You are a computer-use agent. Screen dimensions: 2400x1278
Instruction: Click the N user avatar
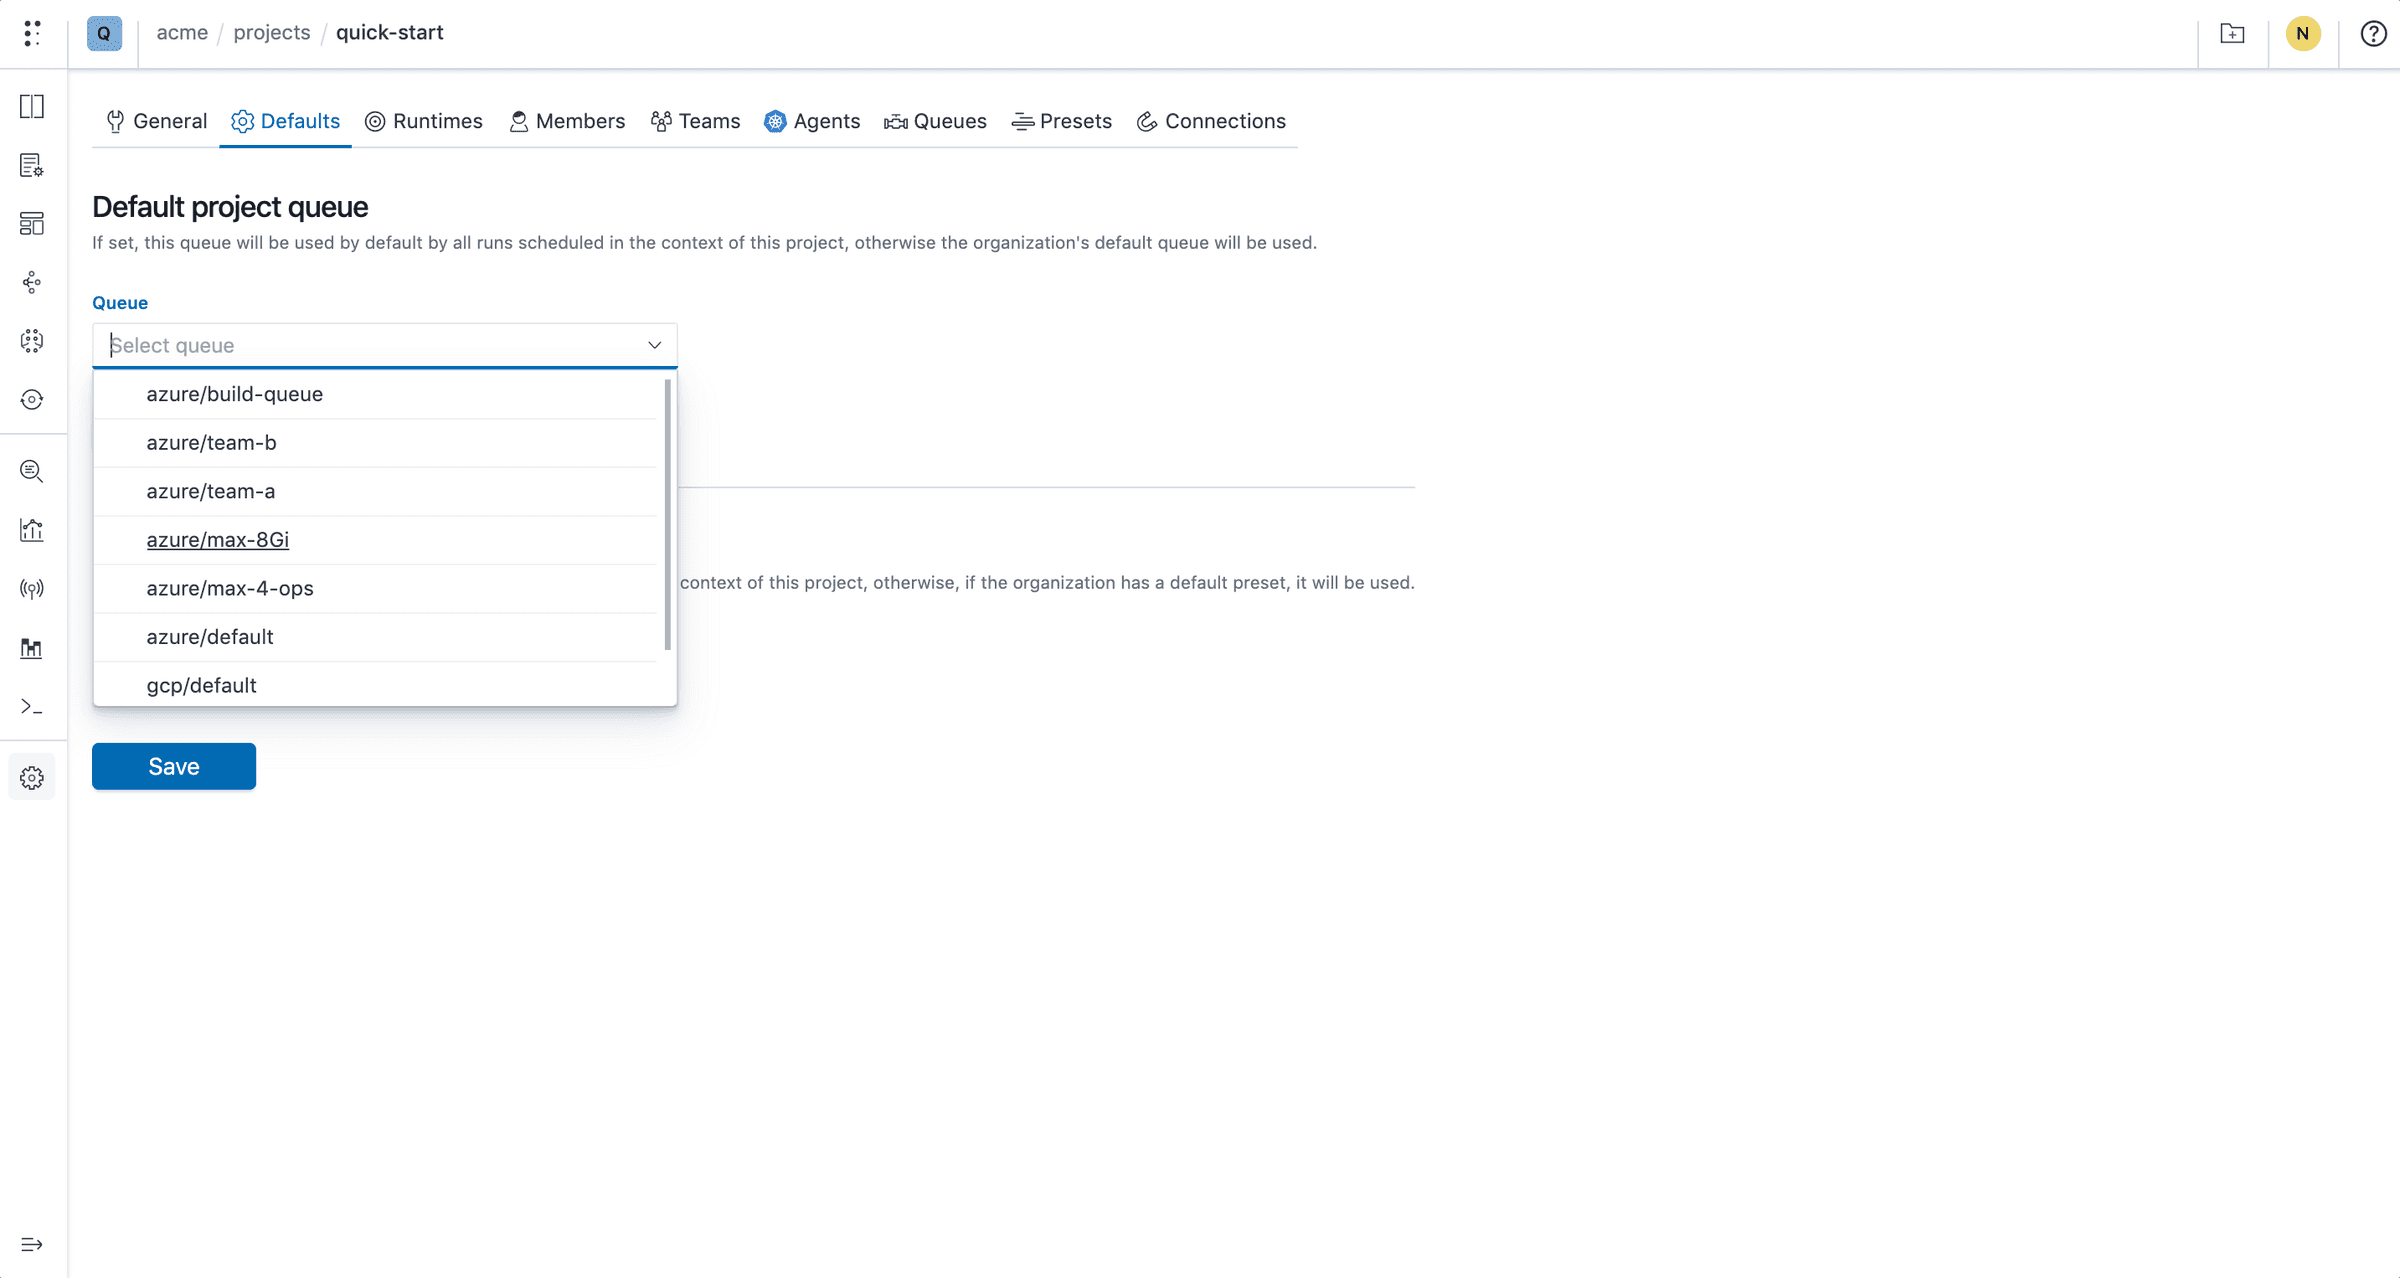click(2302, 33)
